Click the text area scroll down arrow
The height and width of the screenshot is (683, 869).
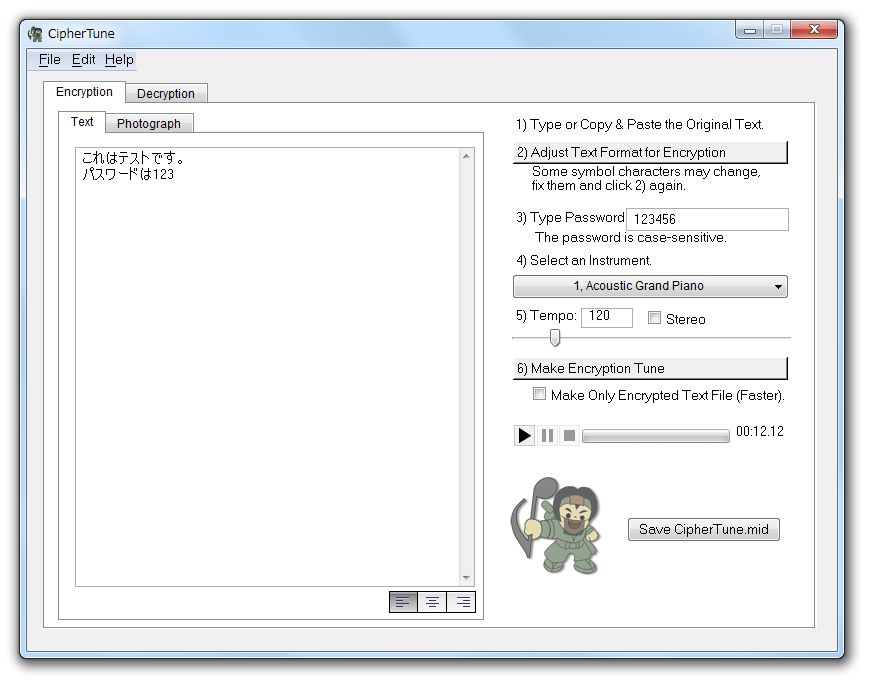[467, 578]
